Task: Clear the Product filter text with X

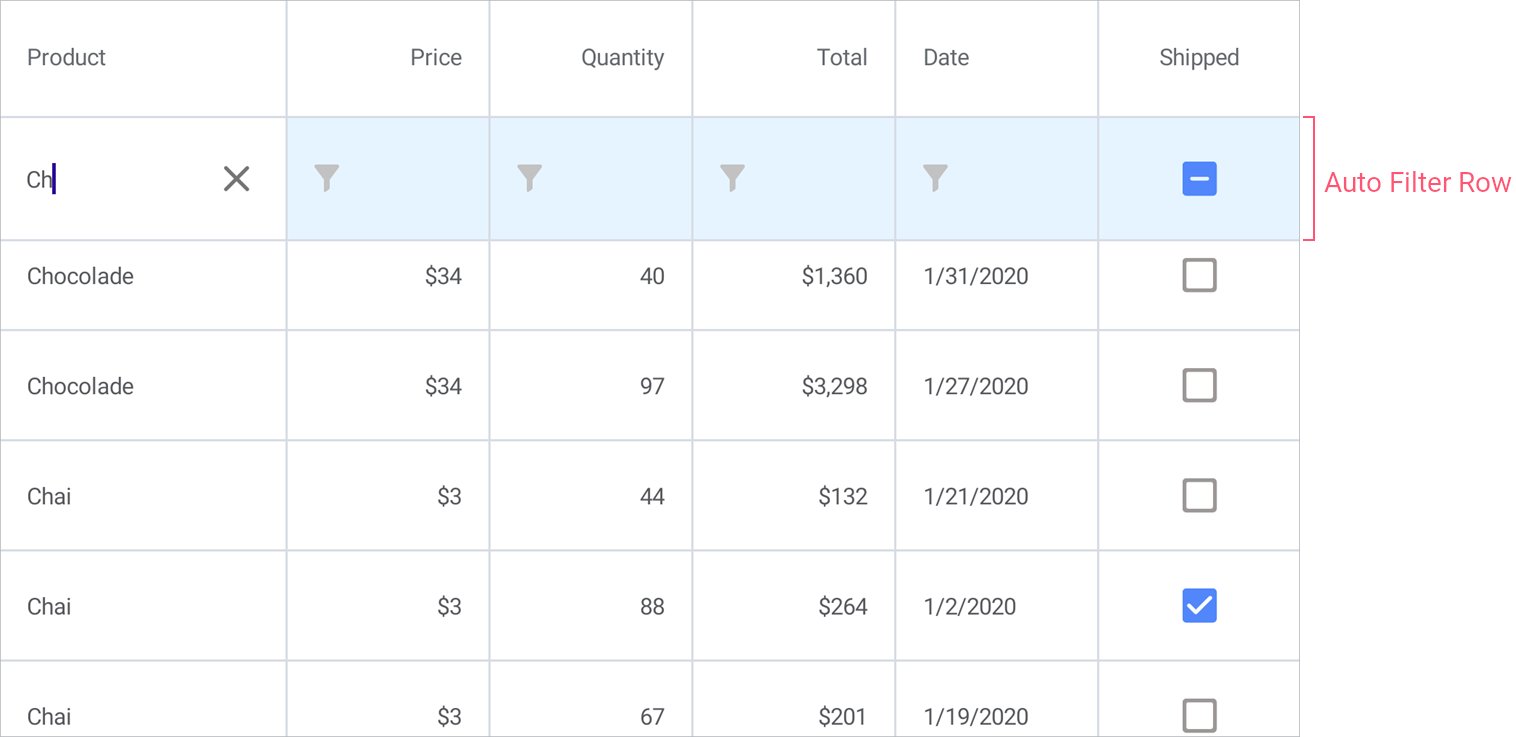Action: [237, 179]
